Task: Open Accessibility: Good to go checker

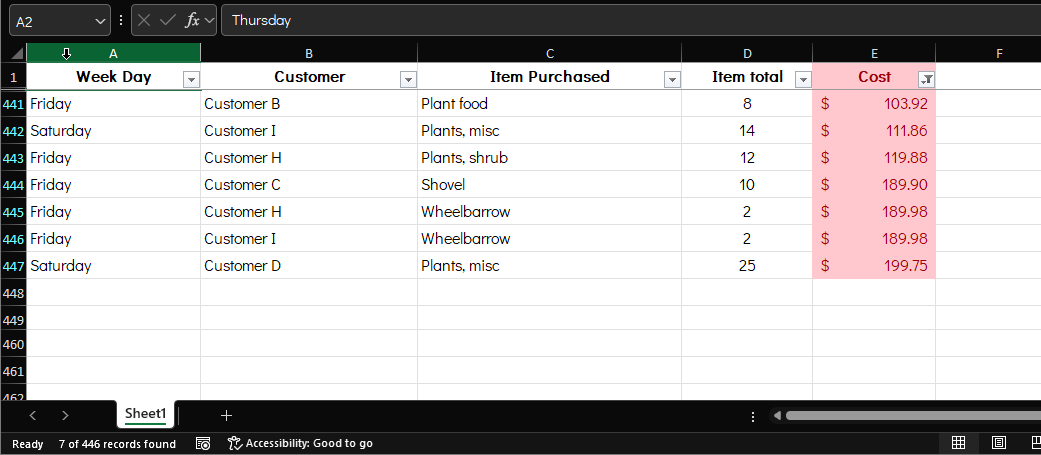Action: (x=300, y=443)
